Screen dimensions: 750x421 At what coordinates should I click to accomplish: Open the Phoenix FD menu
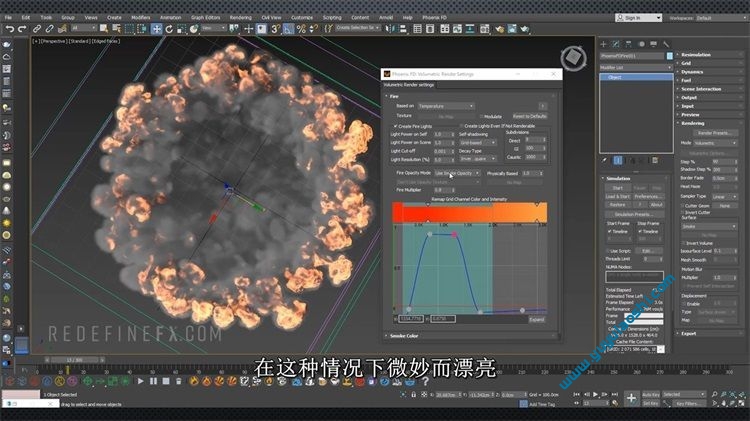pos(434,18)
